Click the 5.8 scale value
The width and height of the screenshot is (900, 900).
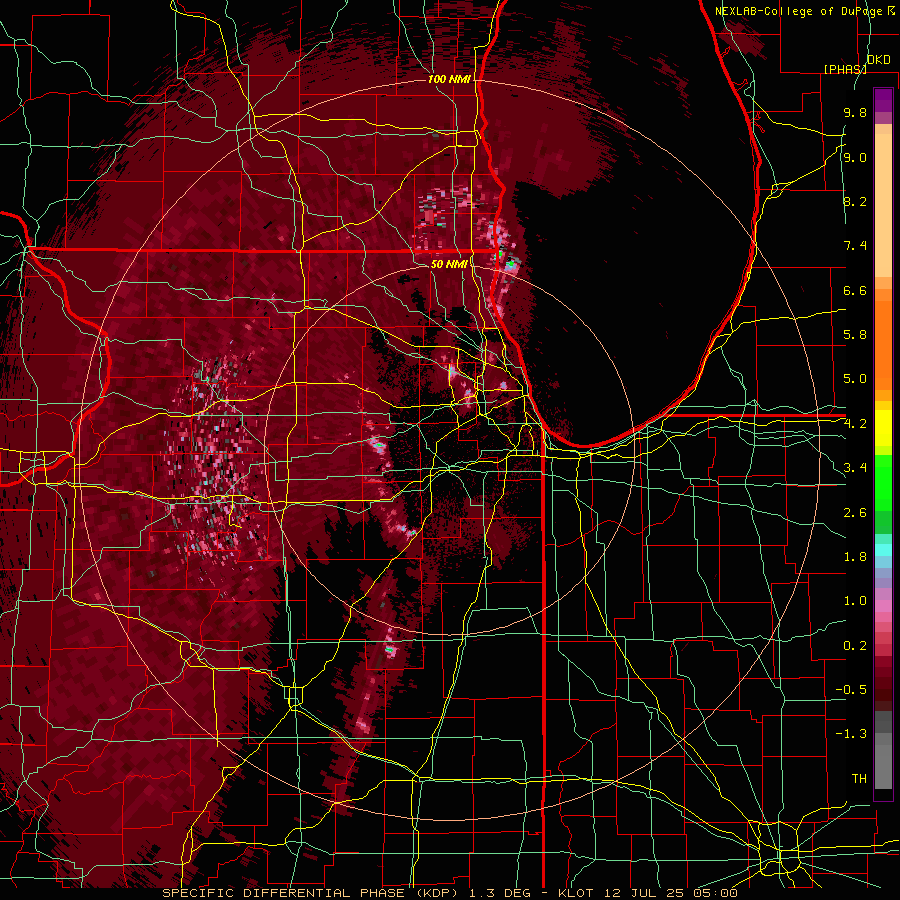(x=855, y=335)
